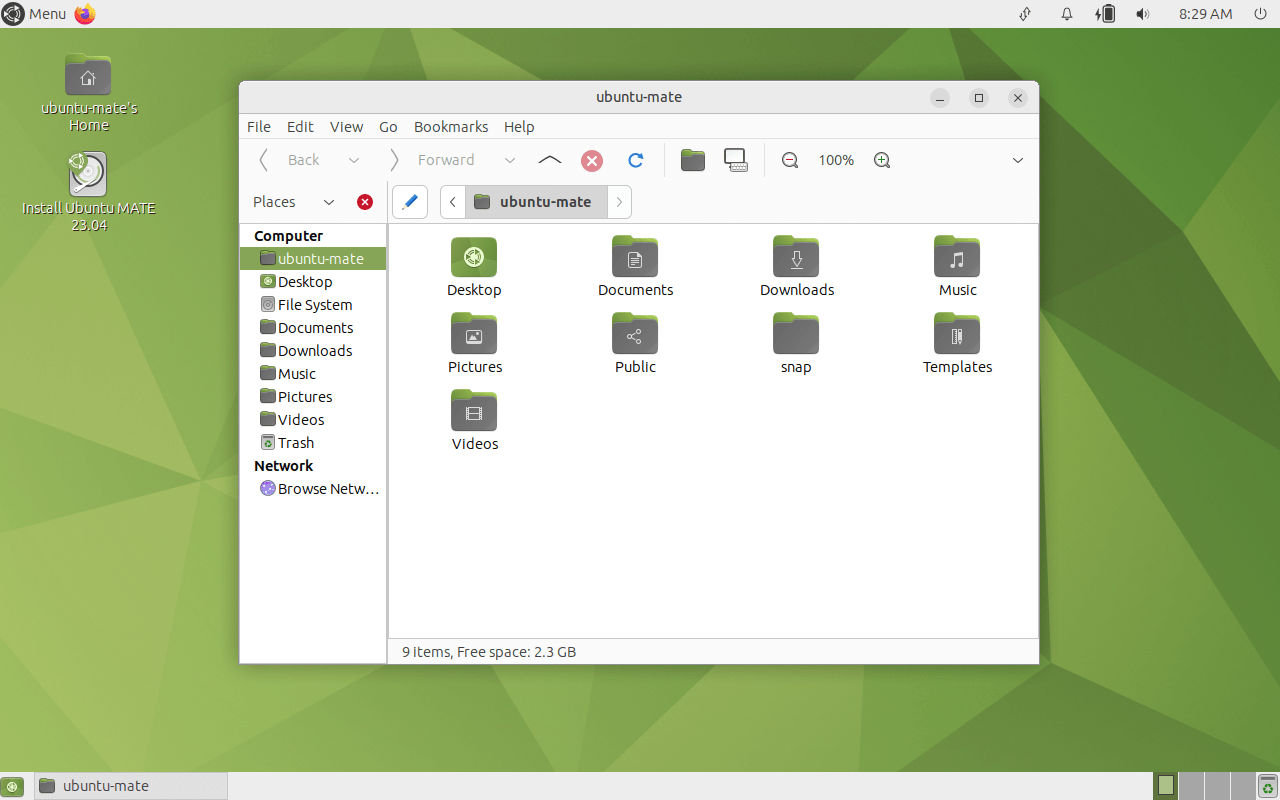Screen dimensions: 1280x800
Task: Open the View menu
Action: 347,127
